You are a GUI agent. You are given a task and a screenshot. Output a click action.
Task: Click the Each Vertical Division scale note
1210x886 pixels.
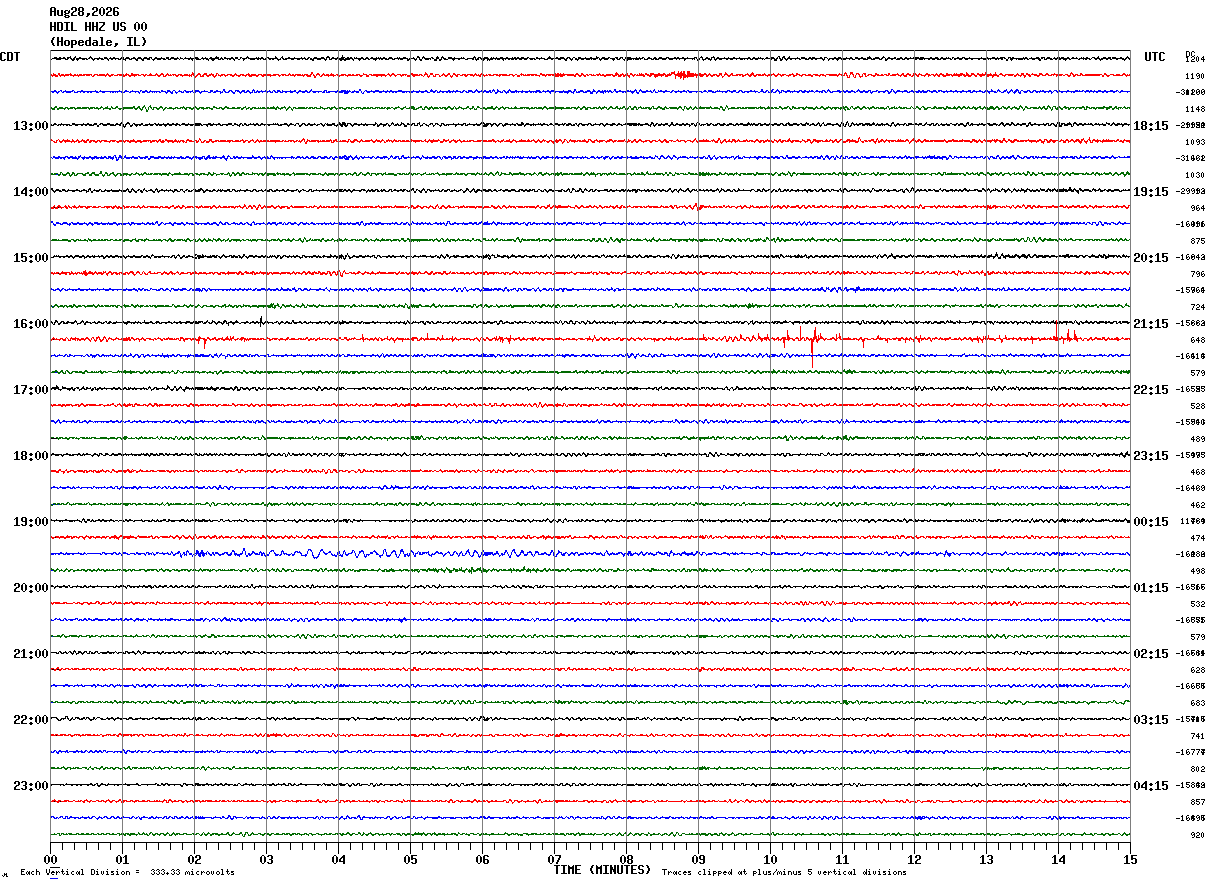coord(127,873)
